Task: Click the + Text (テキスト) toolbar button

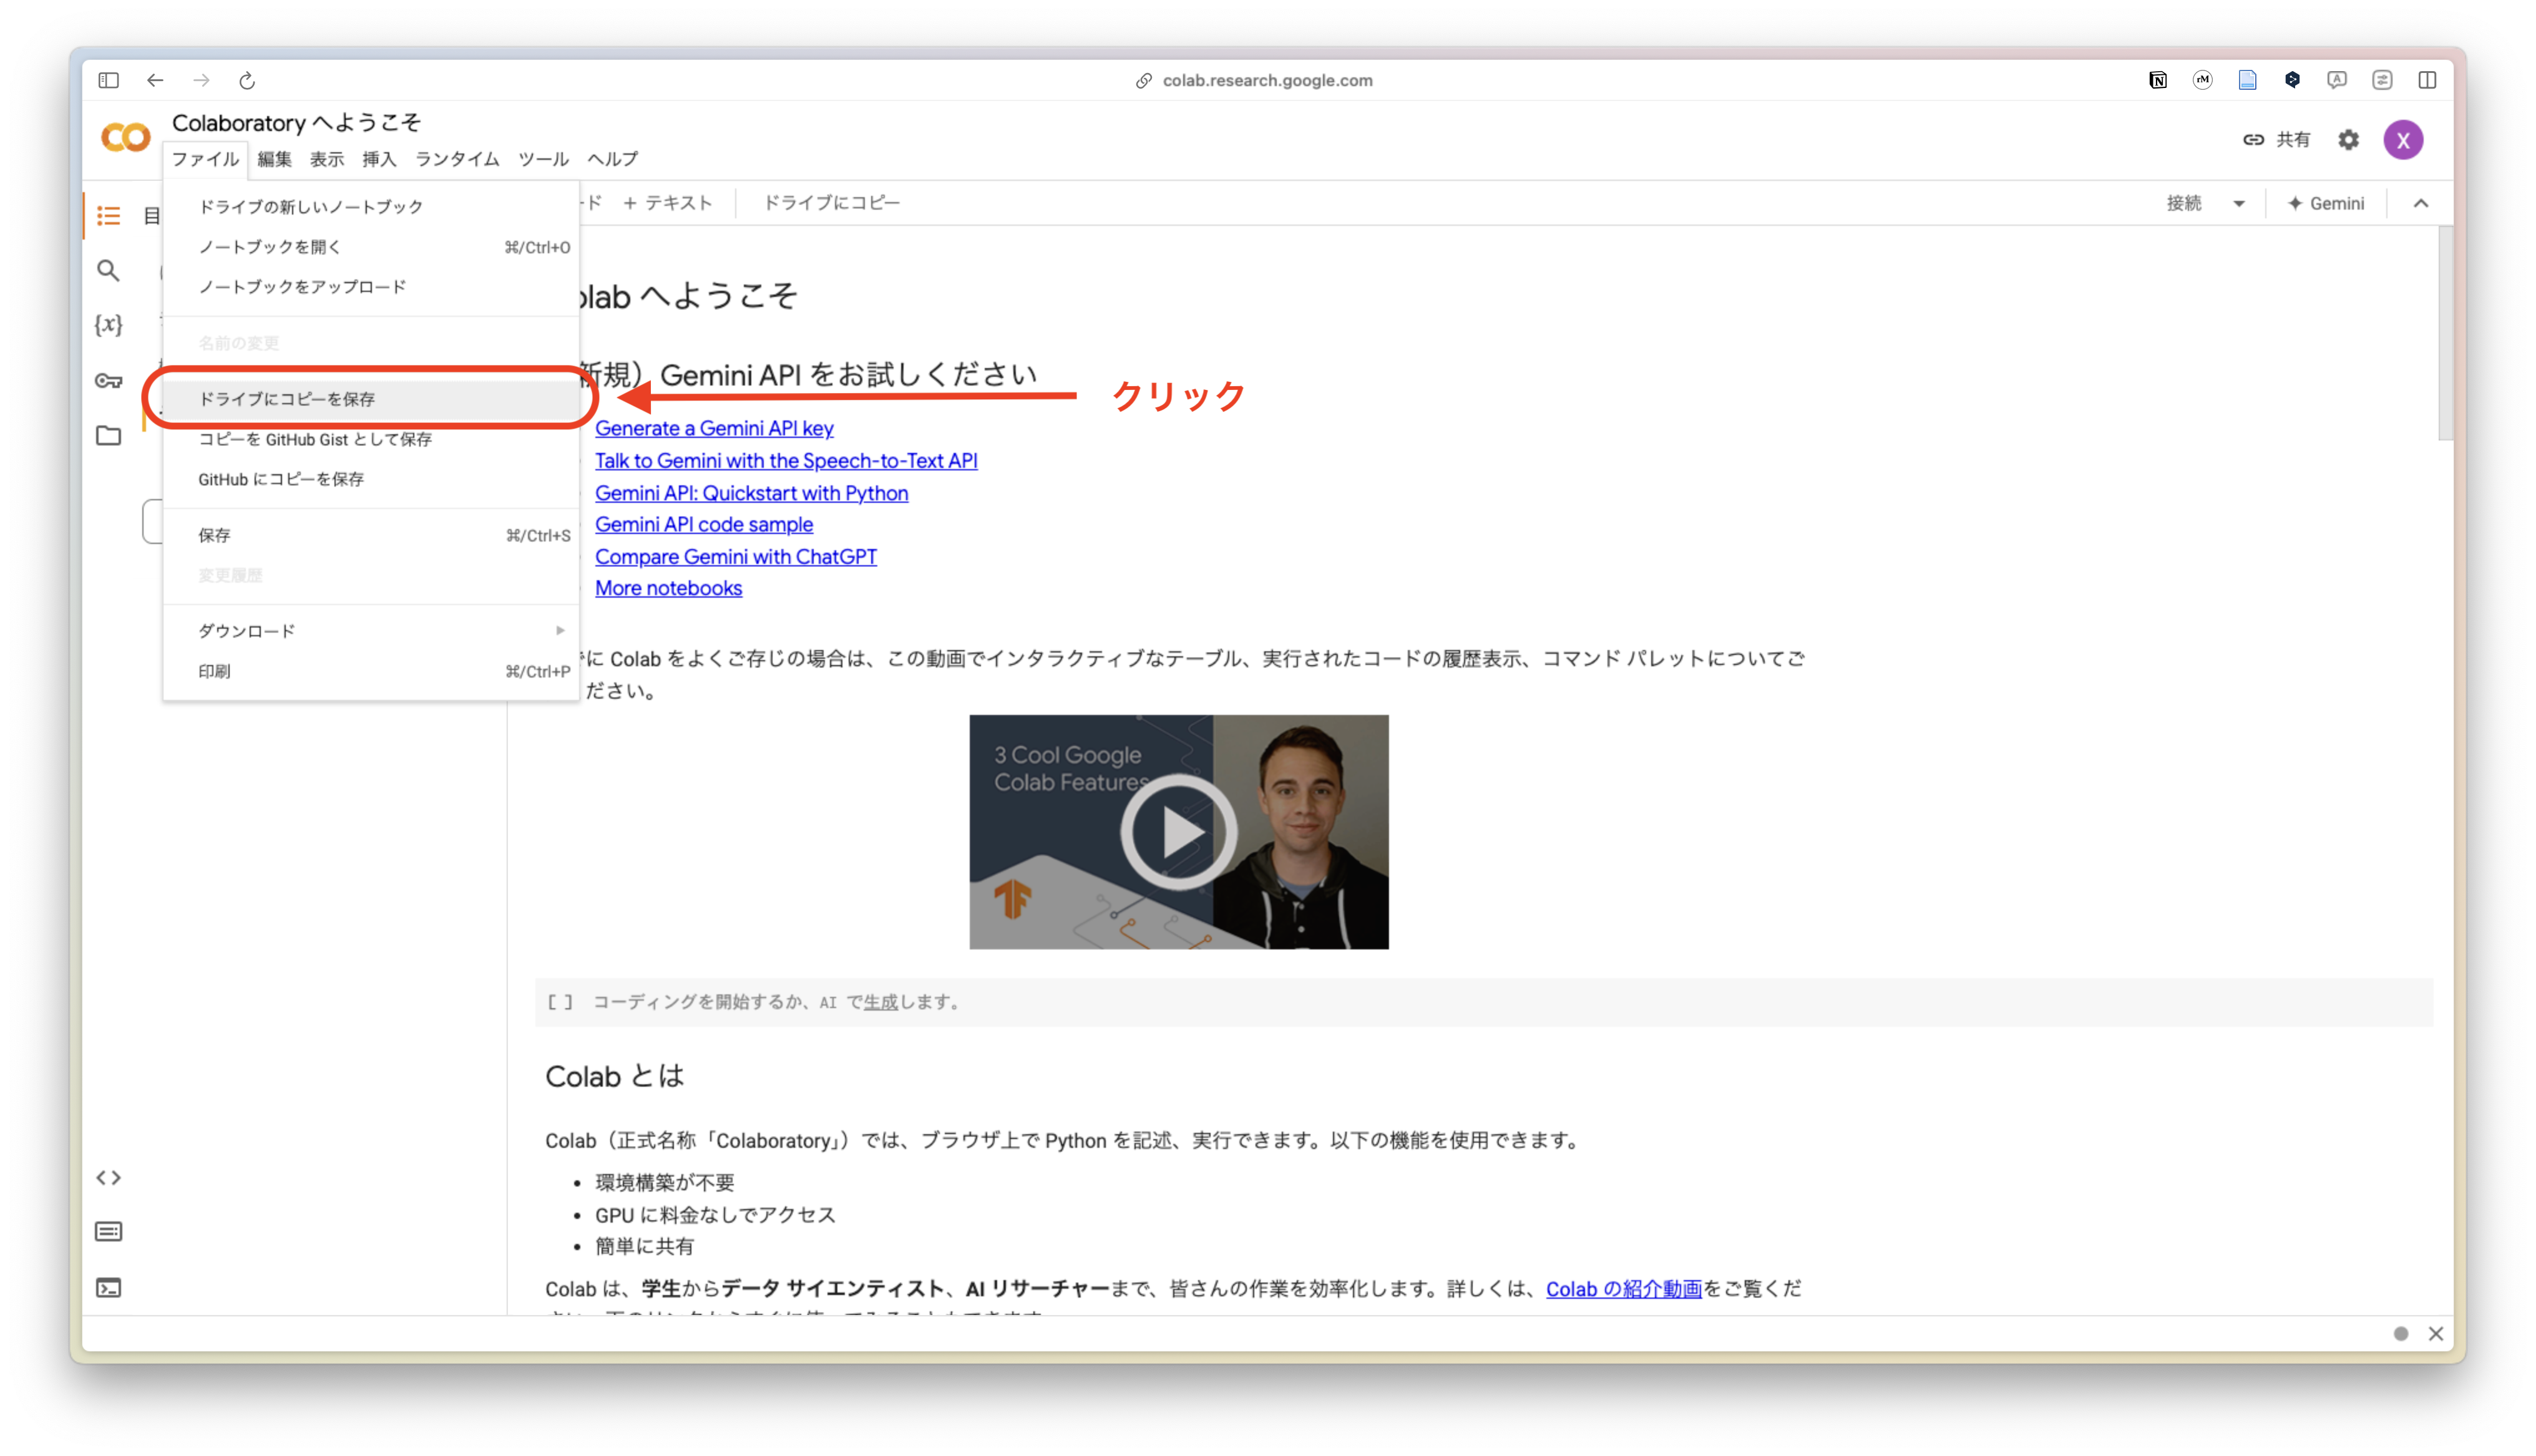Action: click(x=667, y=203)
